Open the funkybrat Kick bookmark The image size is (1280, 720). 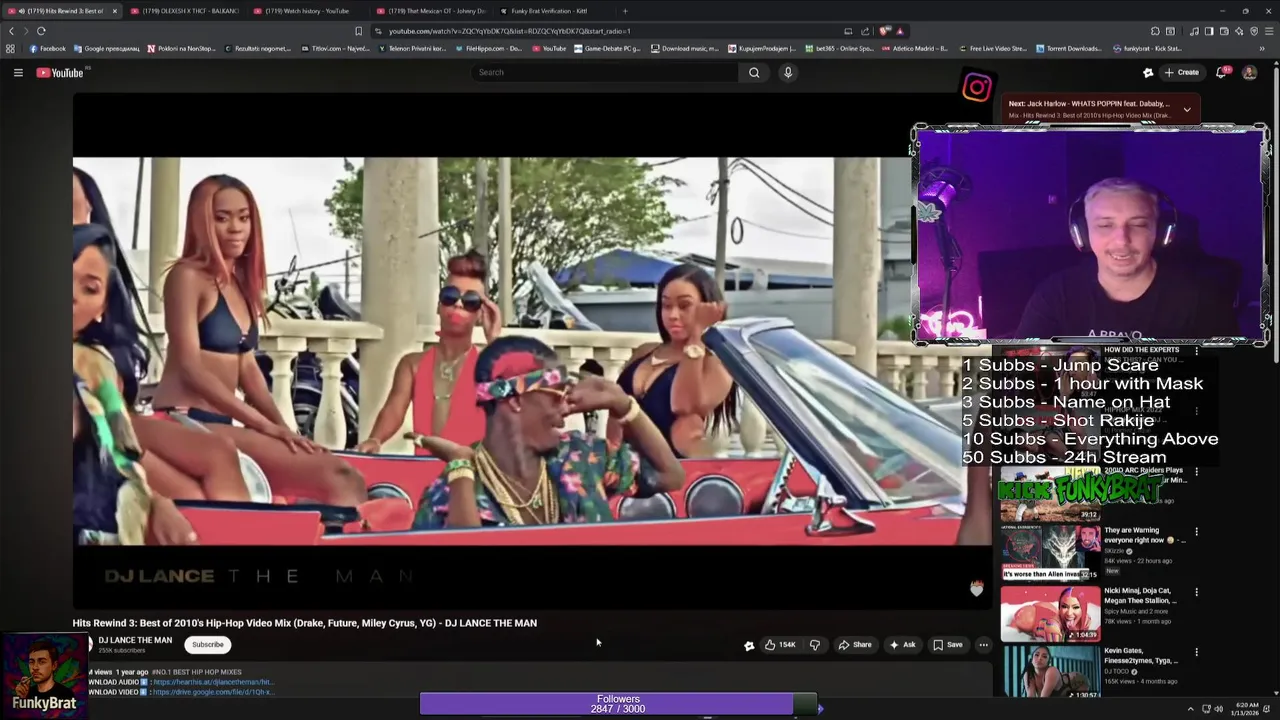click(1147, 48)
